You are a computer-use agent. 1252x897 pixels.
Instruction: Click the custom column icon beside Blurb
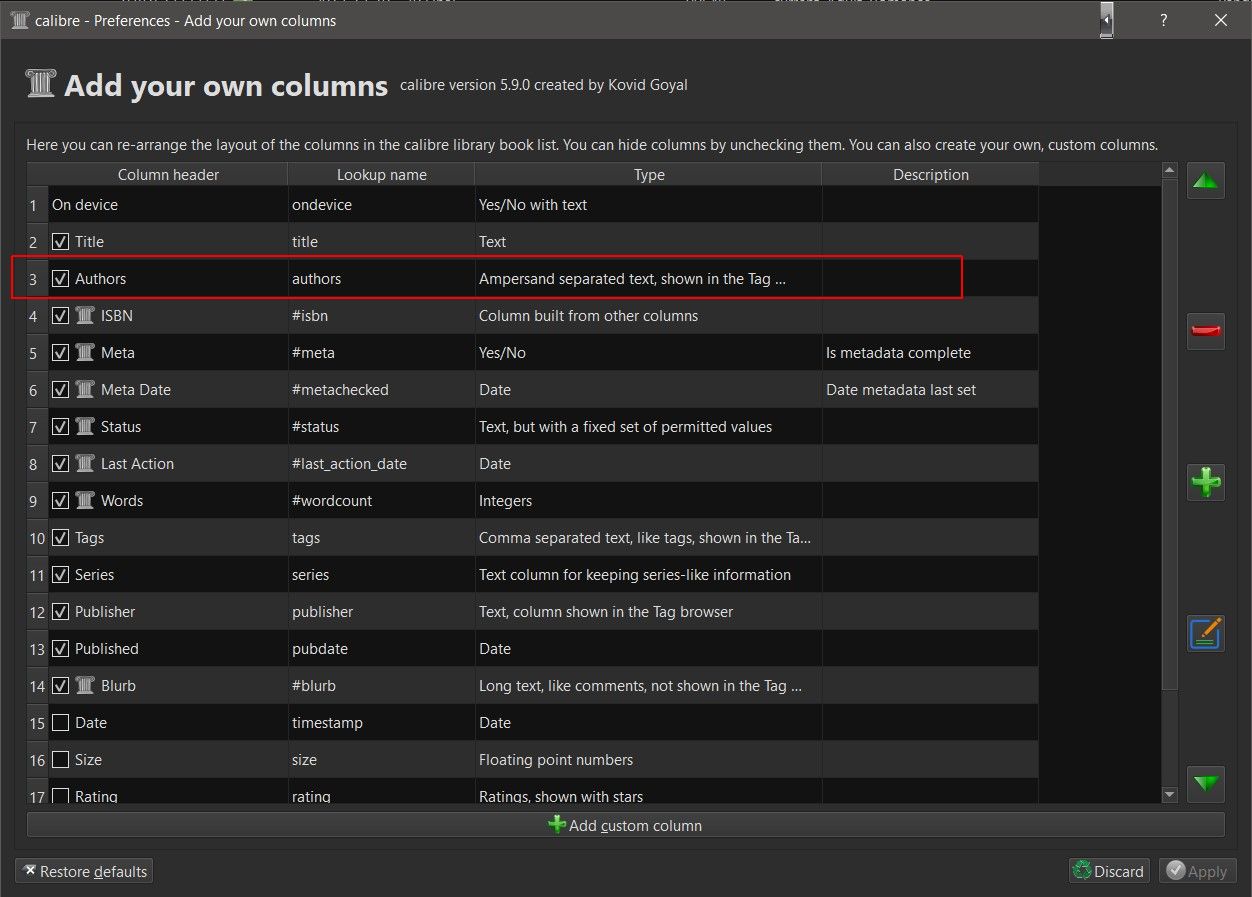coord(86,686)
